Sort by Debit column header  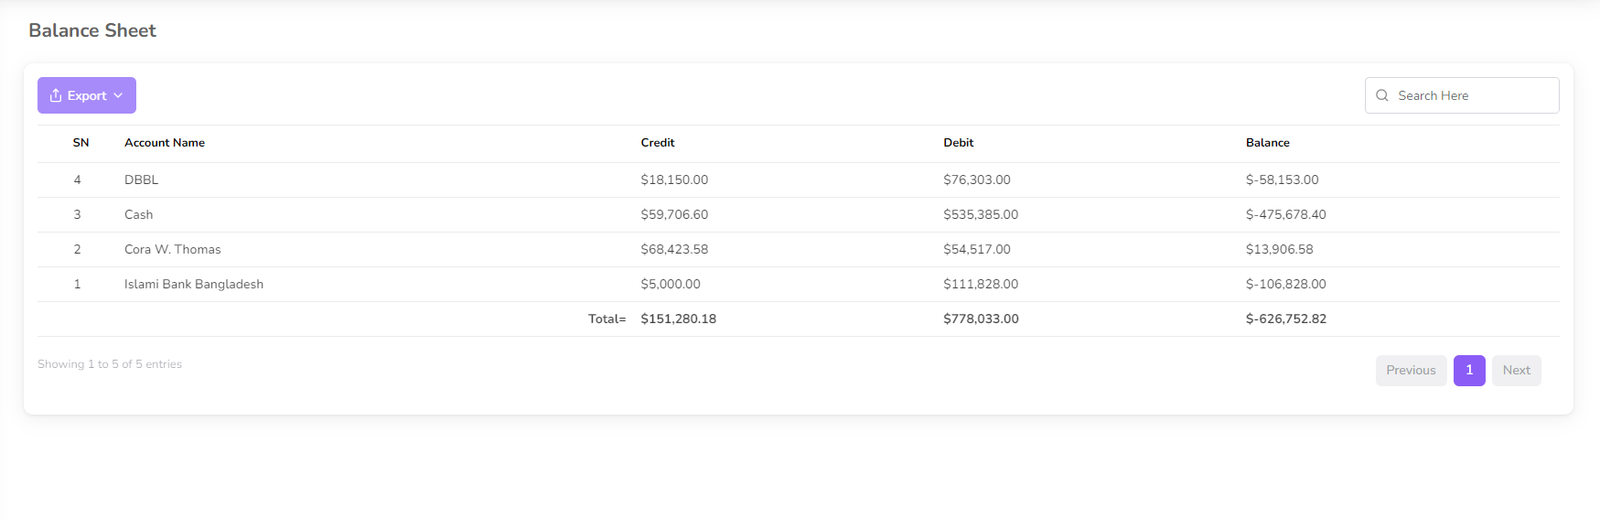click(958, 143)
